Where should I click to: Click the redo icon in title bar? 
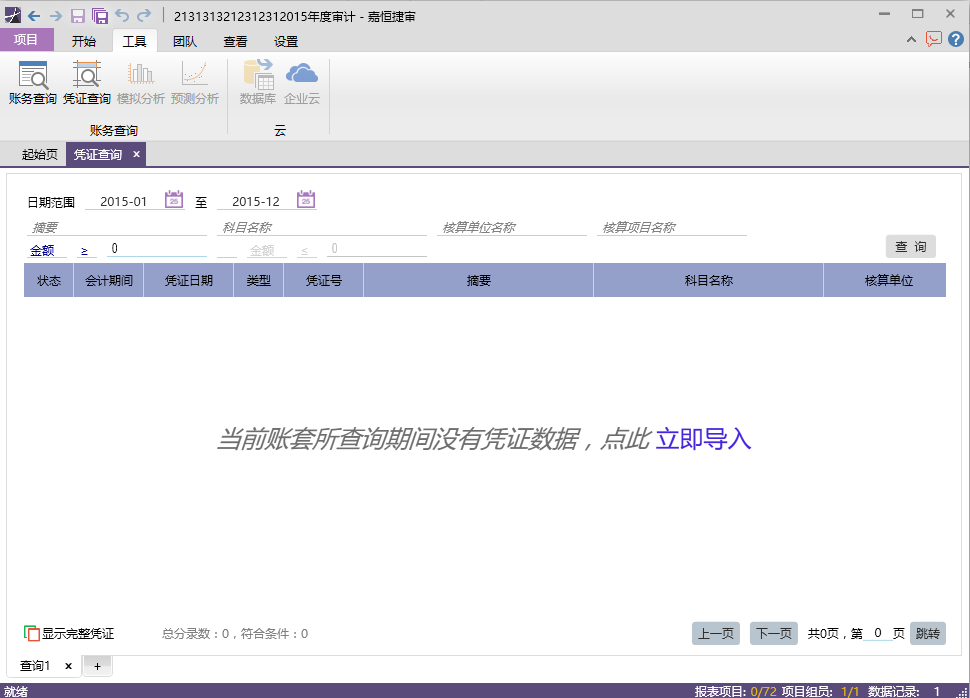(144, 15)
